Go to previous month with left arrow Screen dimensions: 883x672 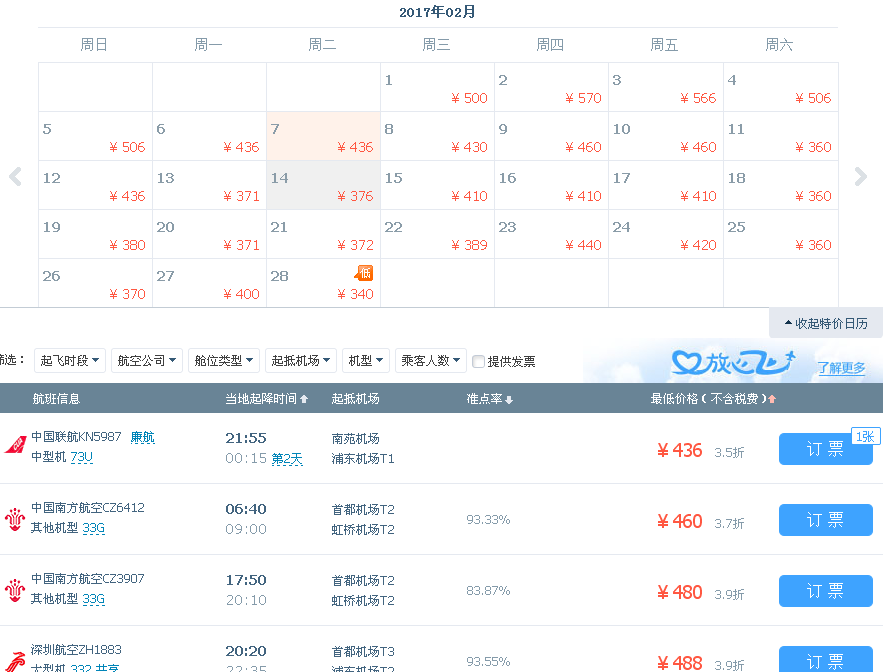[x=15, y=177]
